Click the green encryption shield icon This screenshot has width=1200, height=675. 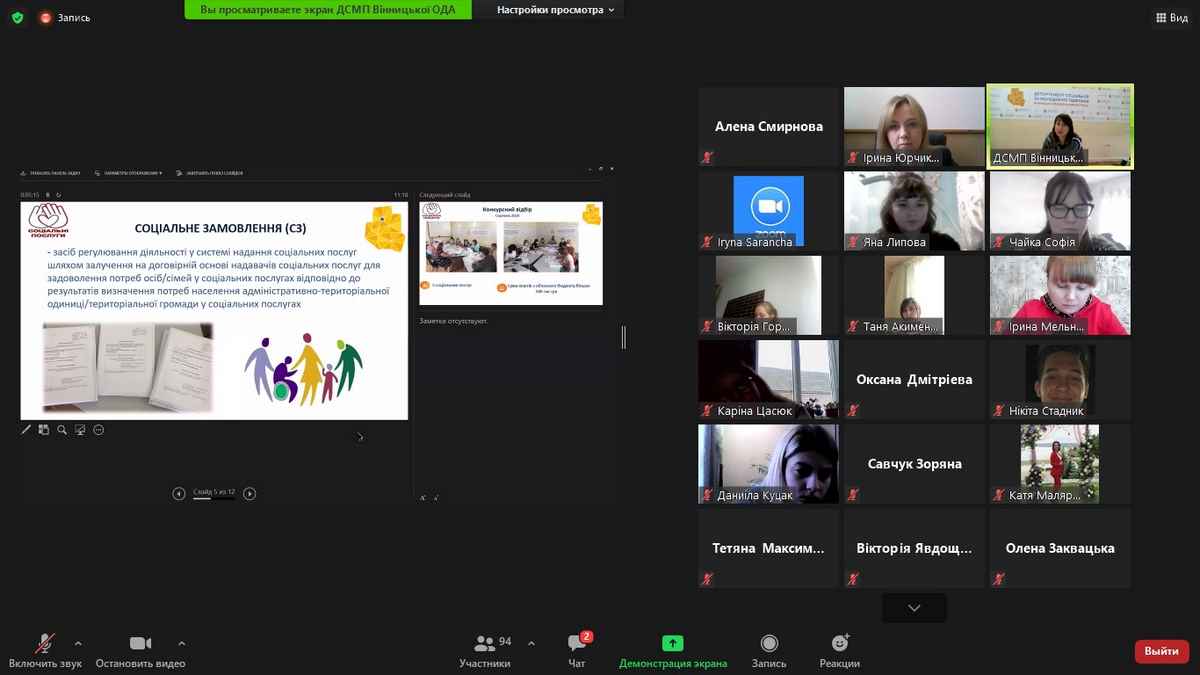point(17,18)
